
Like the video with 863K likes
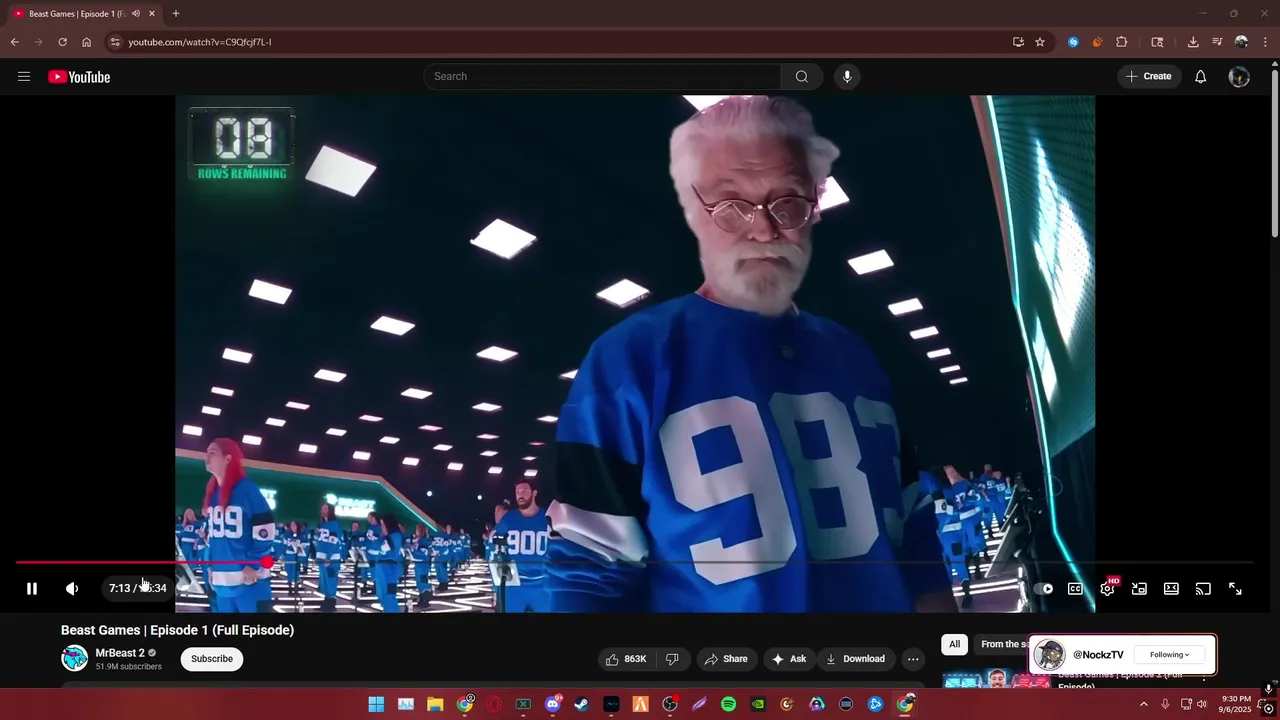[628, 659]
